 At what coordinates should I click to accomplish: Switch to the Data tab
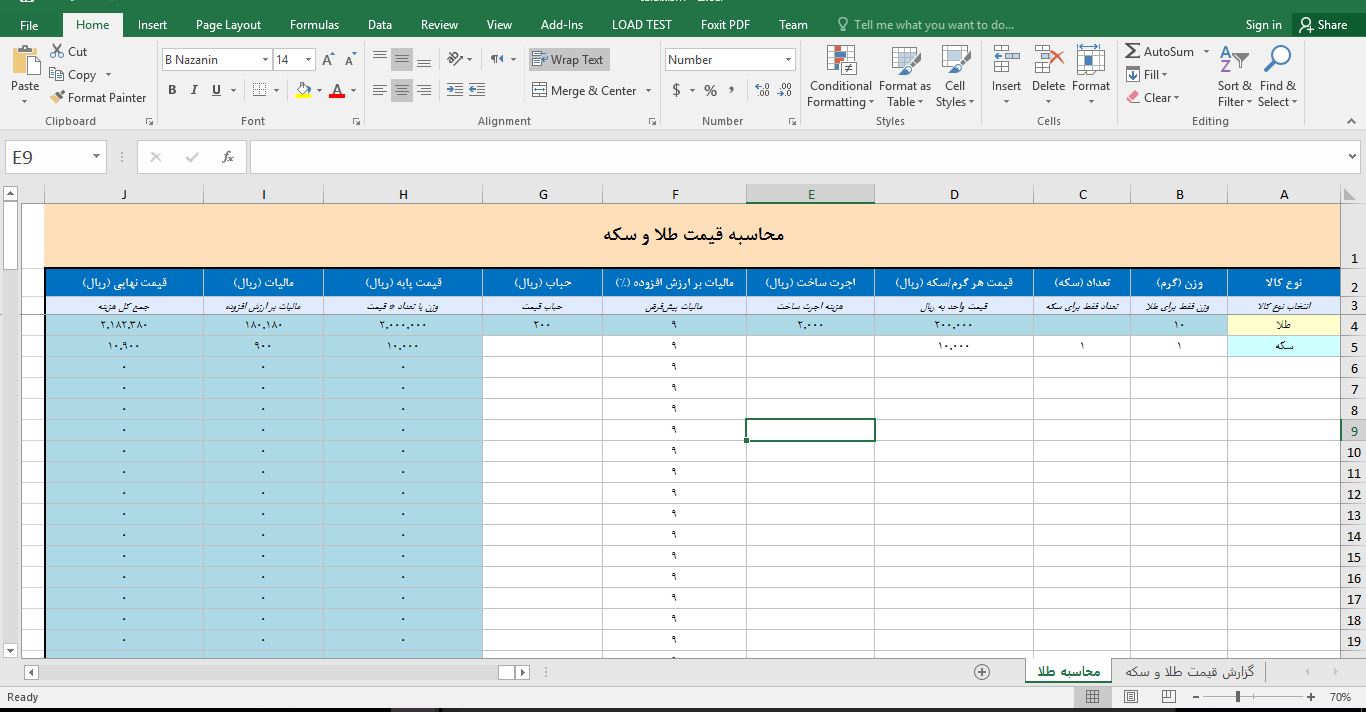(379, 25)
